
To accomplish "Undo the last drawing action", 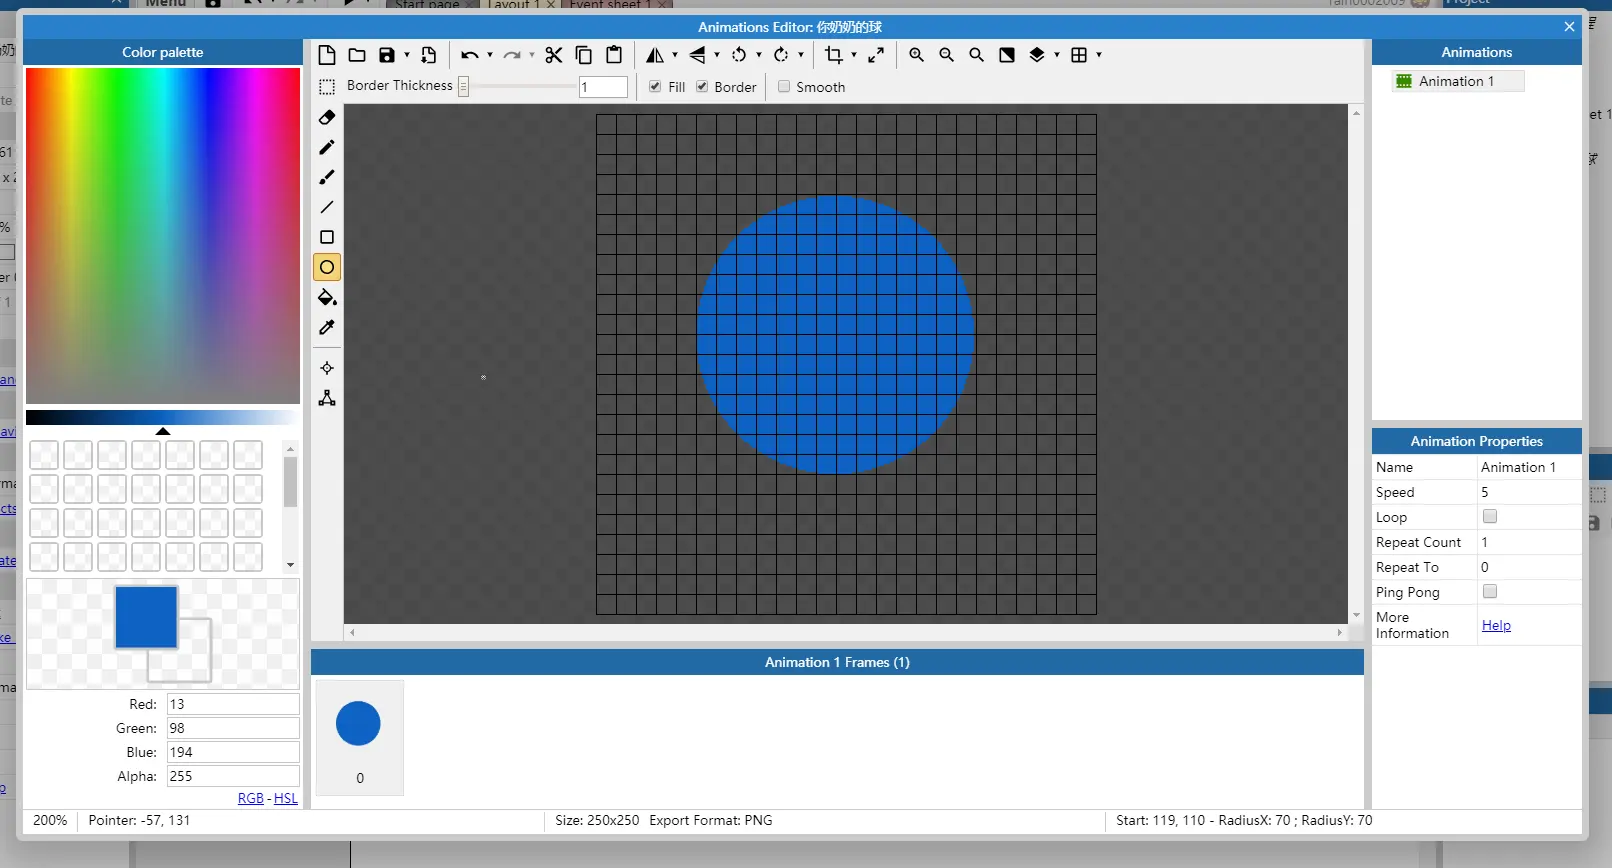I will (x=469, y=55).
